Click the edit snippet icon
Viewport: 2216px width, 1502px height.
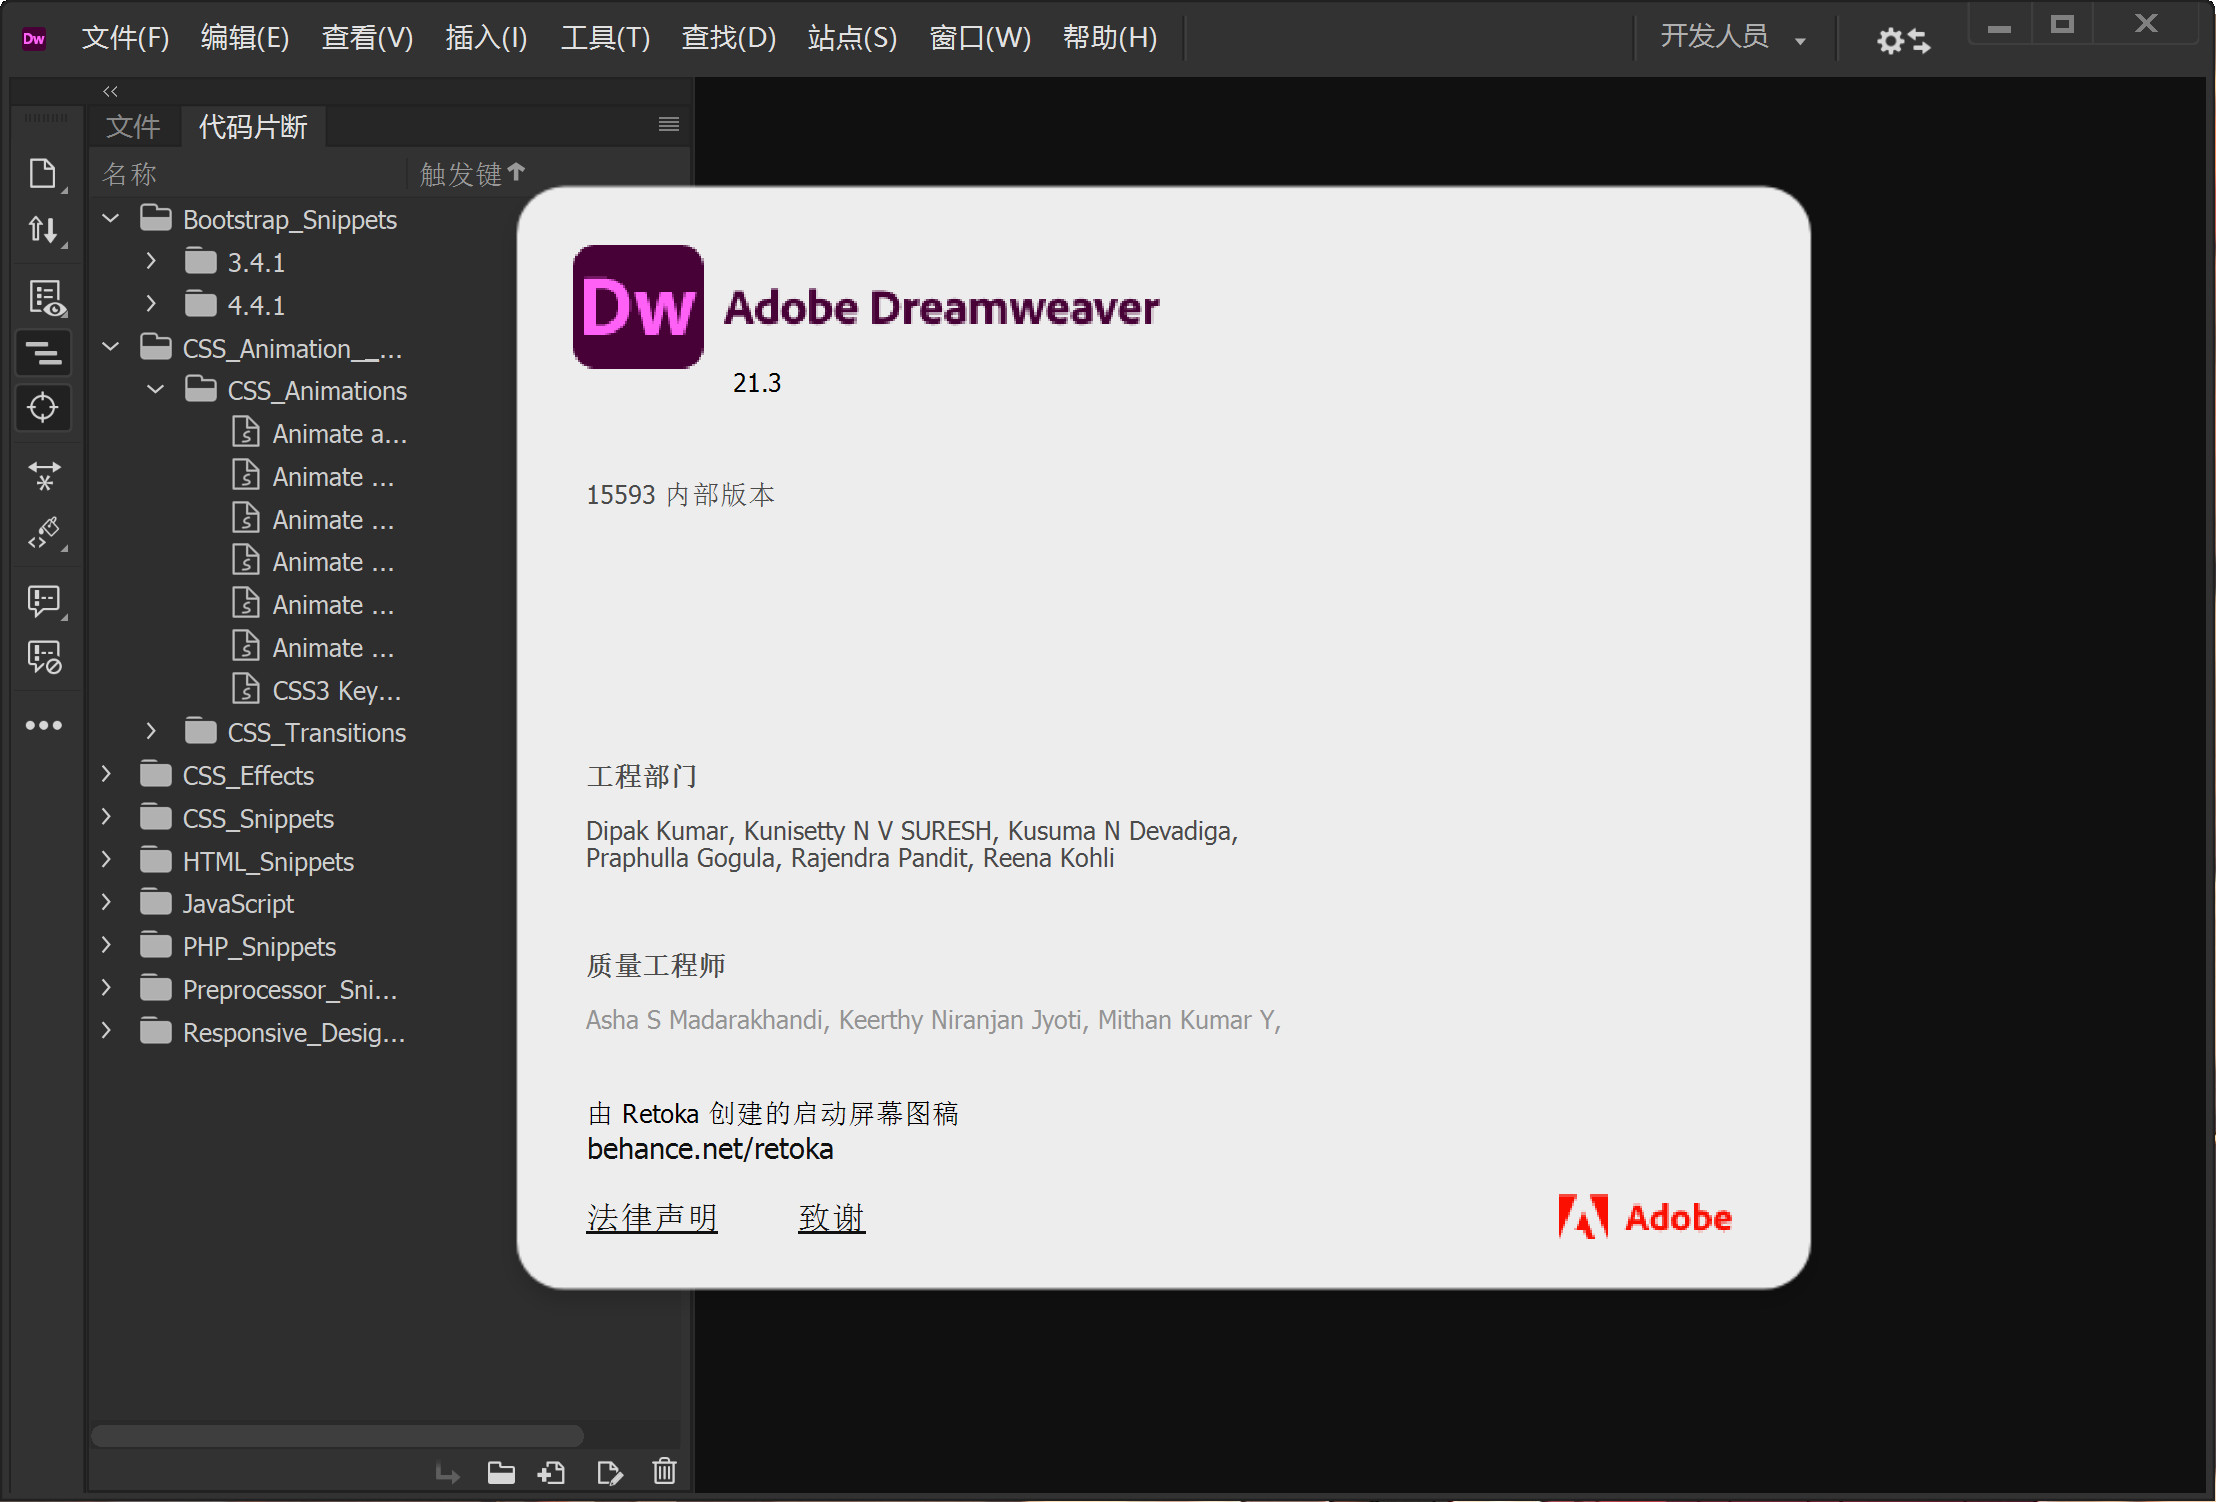pyautogui.click(x=609, y=1472)
